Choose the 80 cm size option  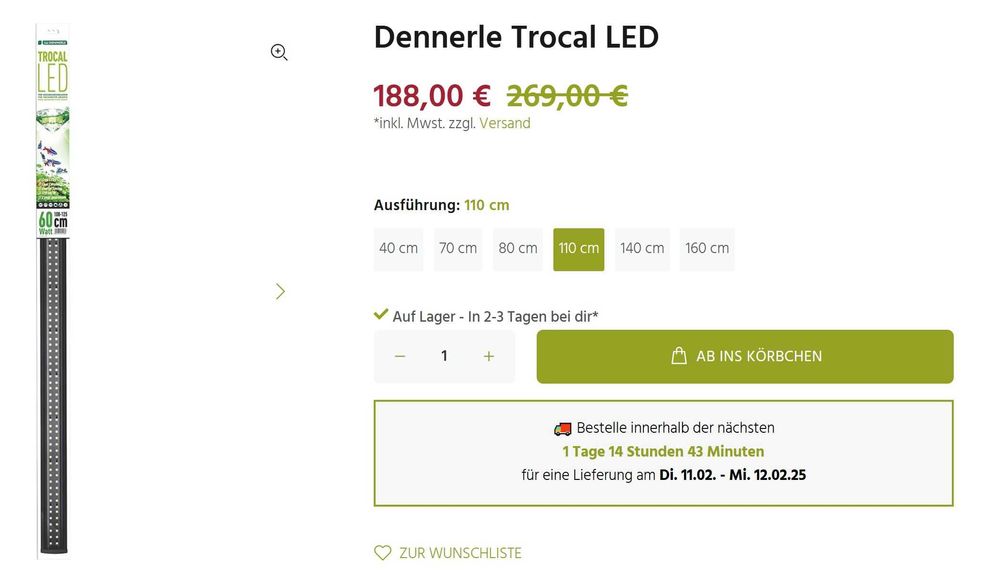coord(518,248)
